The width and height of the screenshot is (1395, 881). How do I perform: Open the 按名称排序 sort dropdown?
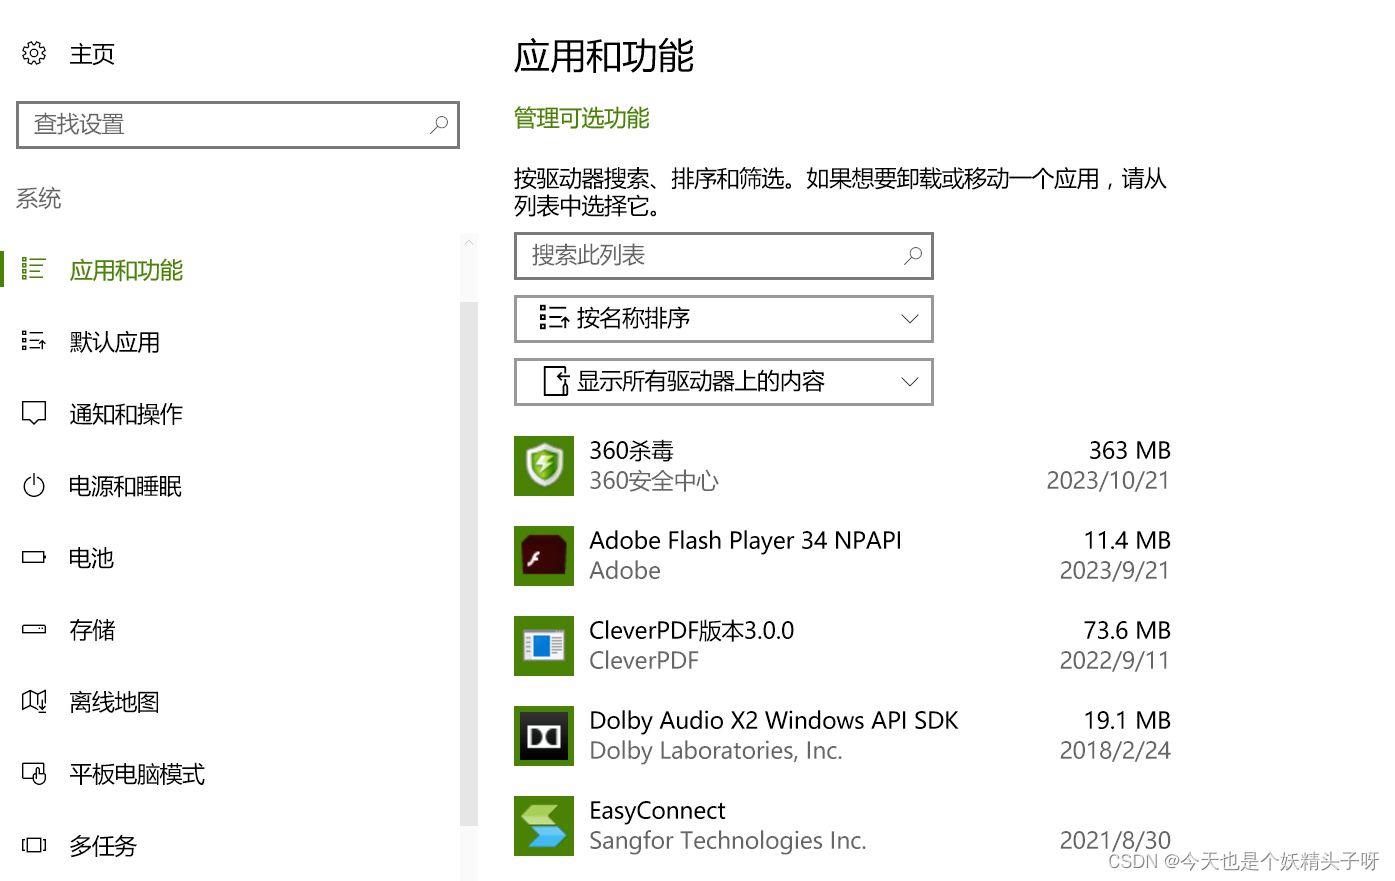click(x=724, y=319)
